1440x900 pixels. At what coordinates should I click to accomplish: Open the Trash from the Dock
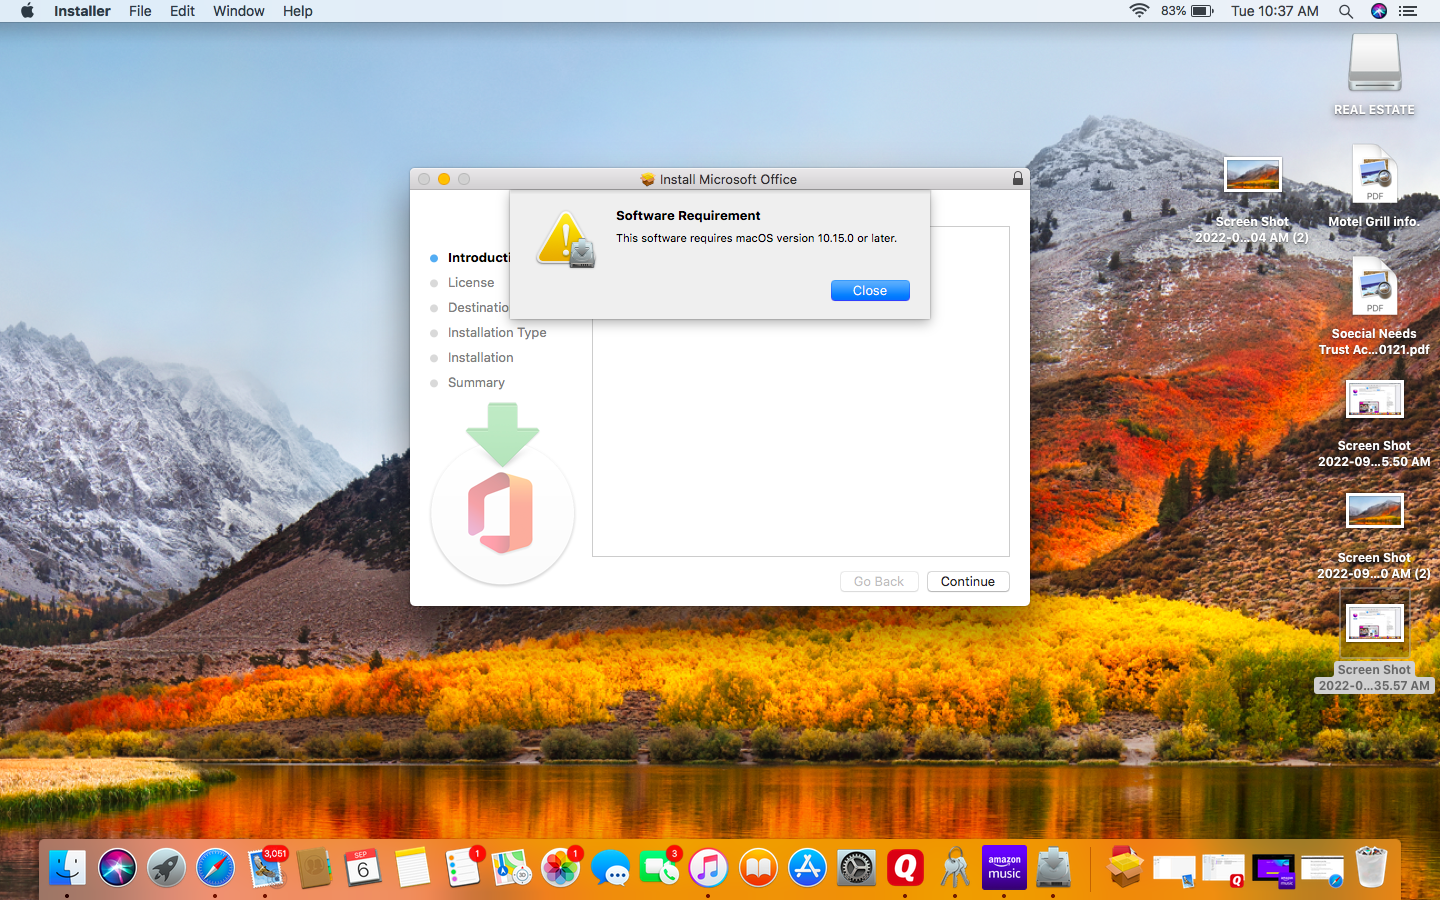1371,867
